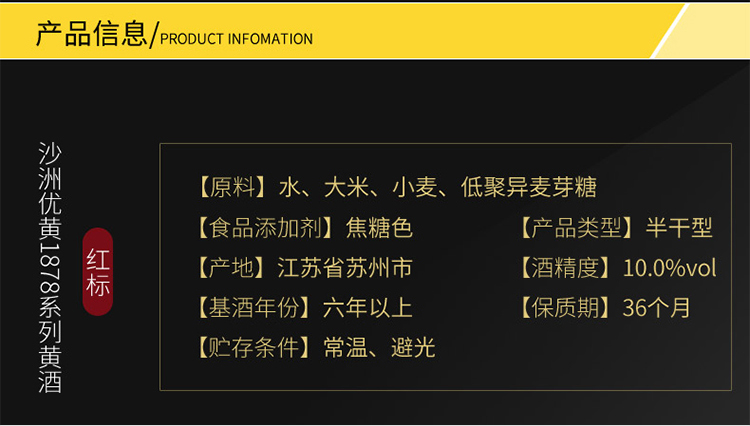Click the vertical 沙洲优黄1878系列黄酒 title
Screen dimensions: 750x426
click(48, 266)
